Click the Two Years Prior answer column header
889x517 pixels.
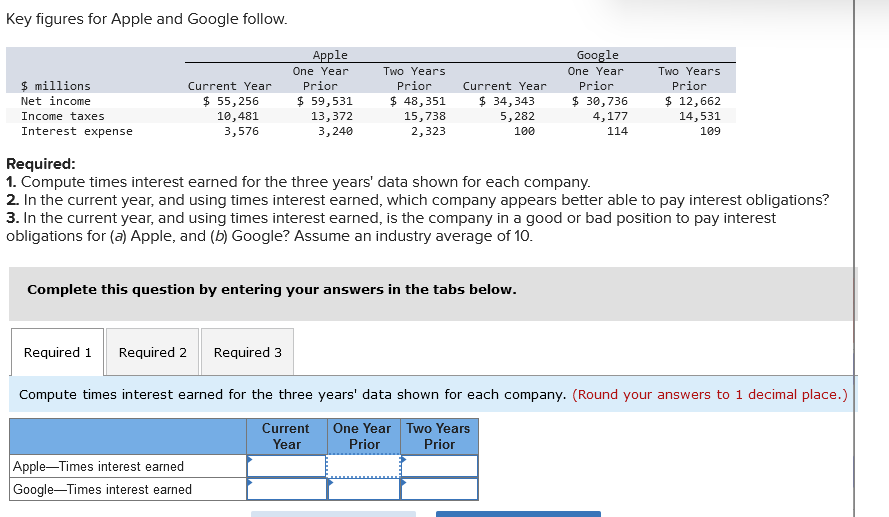[x=439, y=437]
